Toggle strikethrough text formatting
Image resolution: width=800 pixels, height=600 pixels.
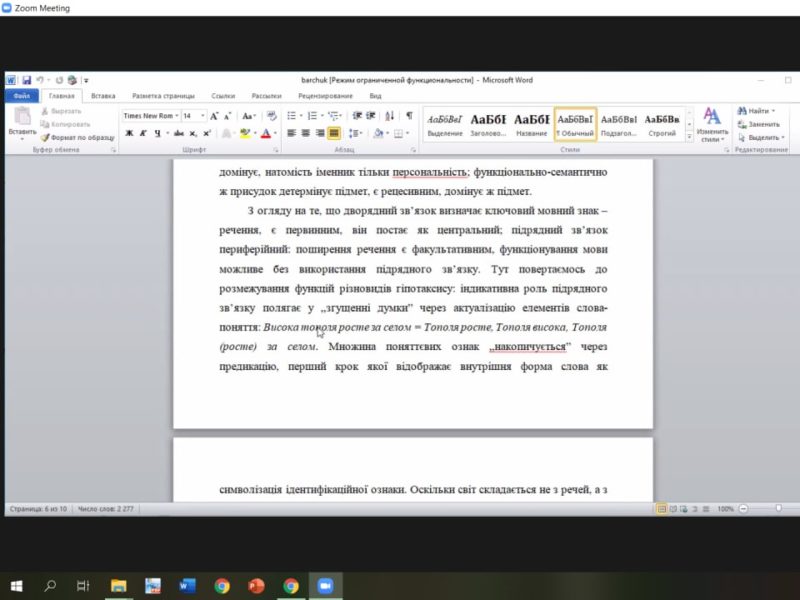178,133
